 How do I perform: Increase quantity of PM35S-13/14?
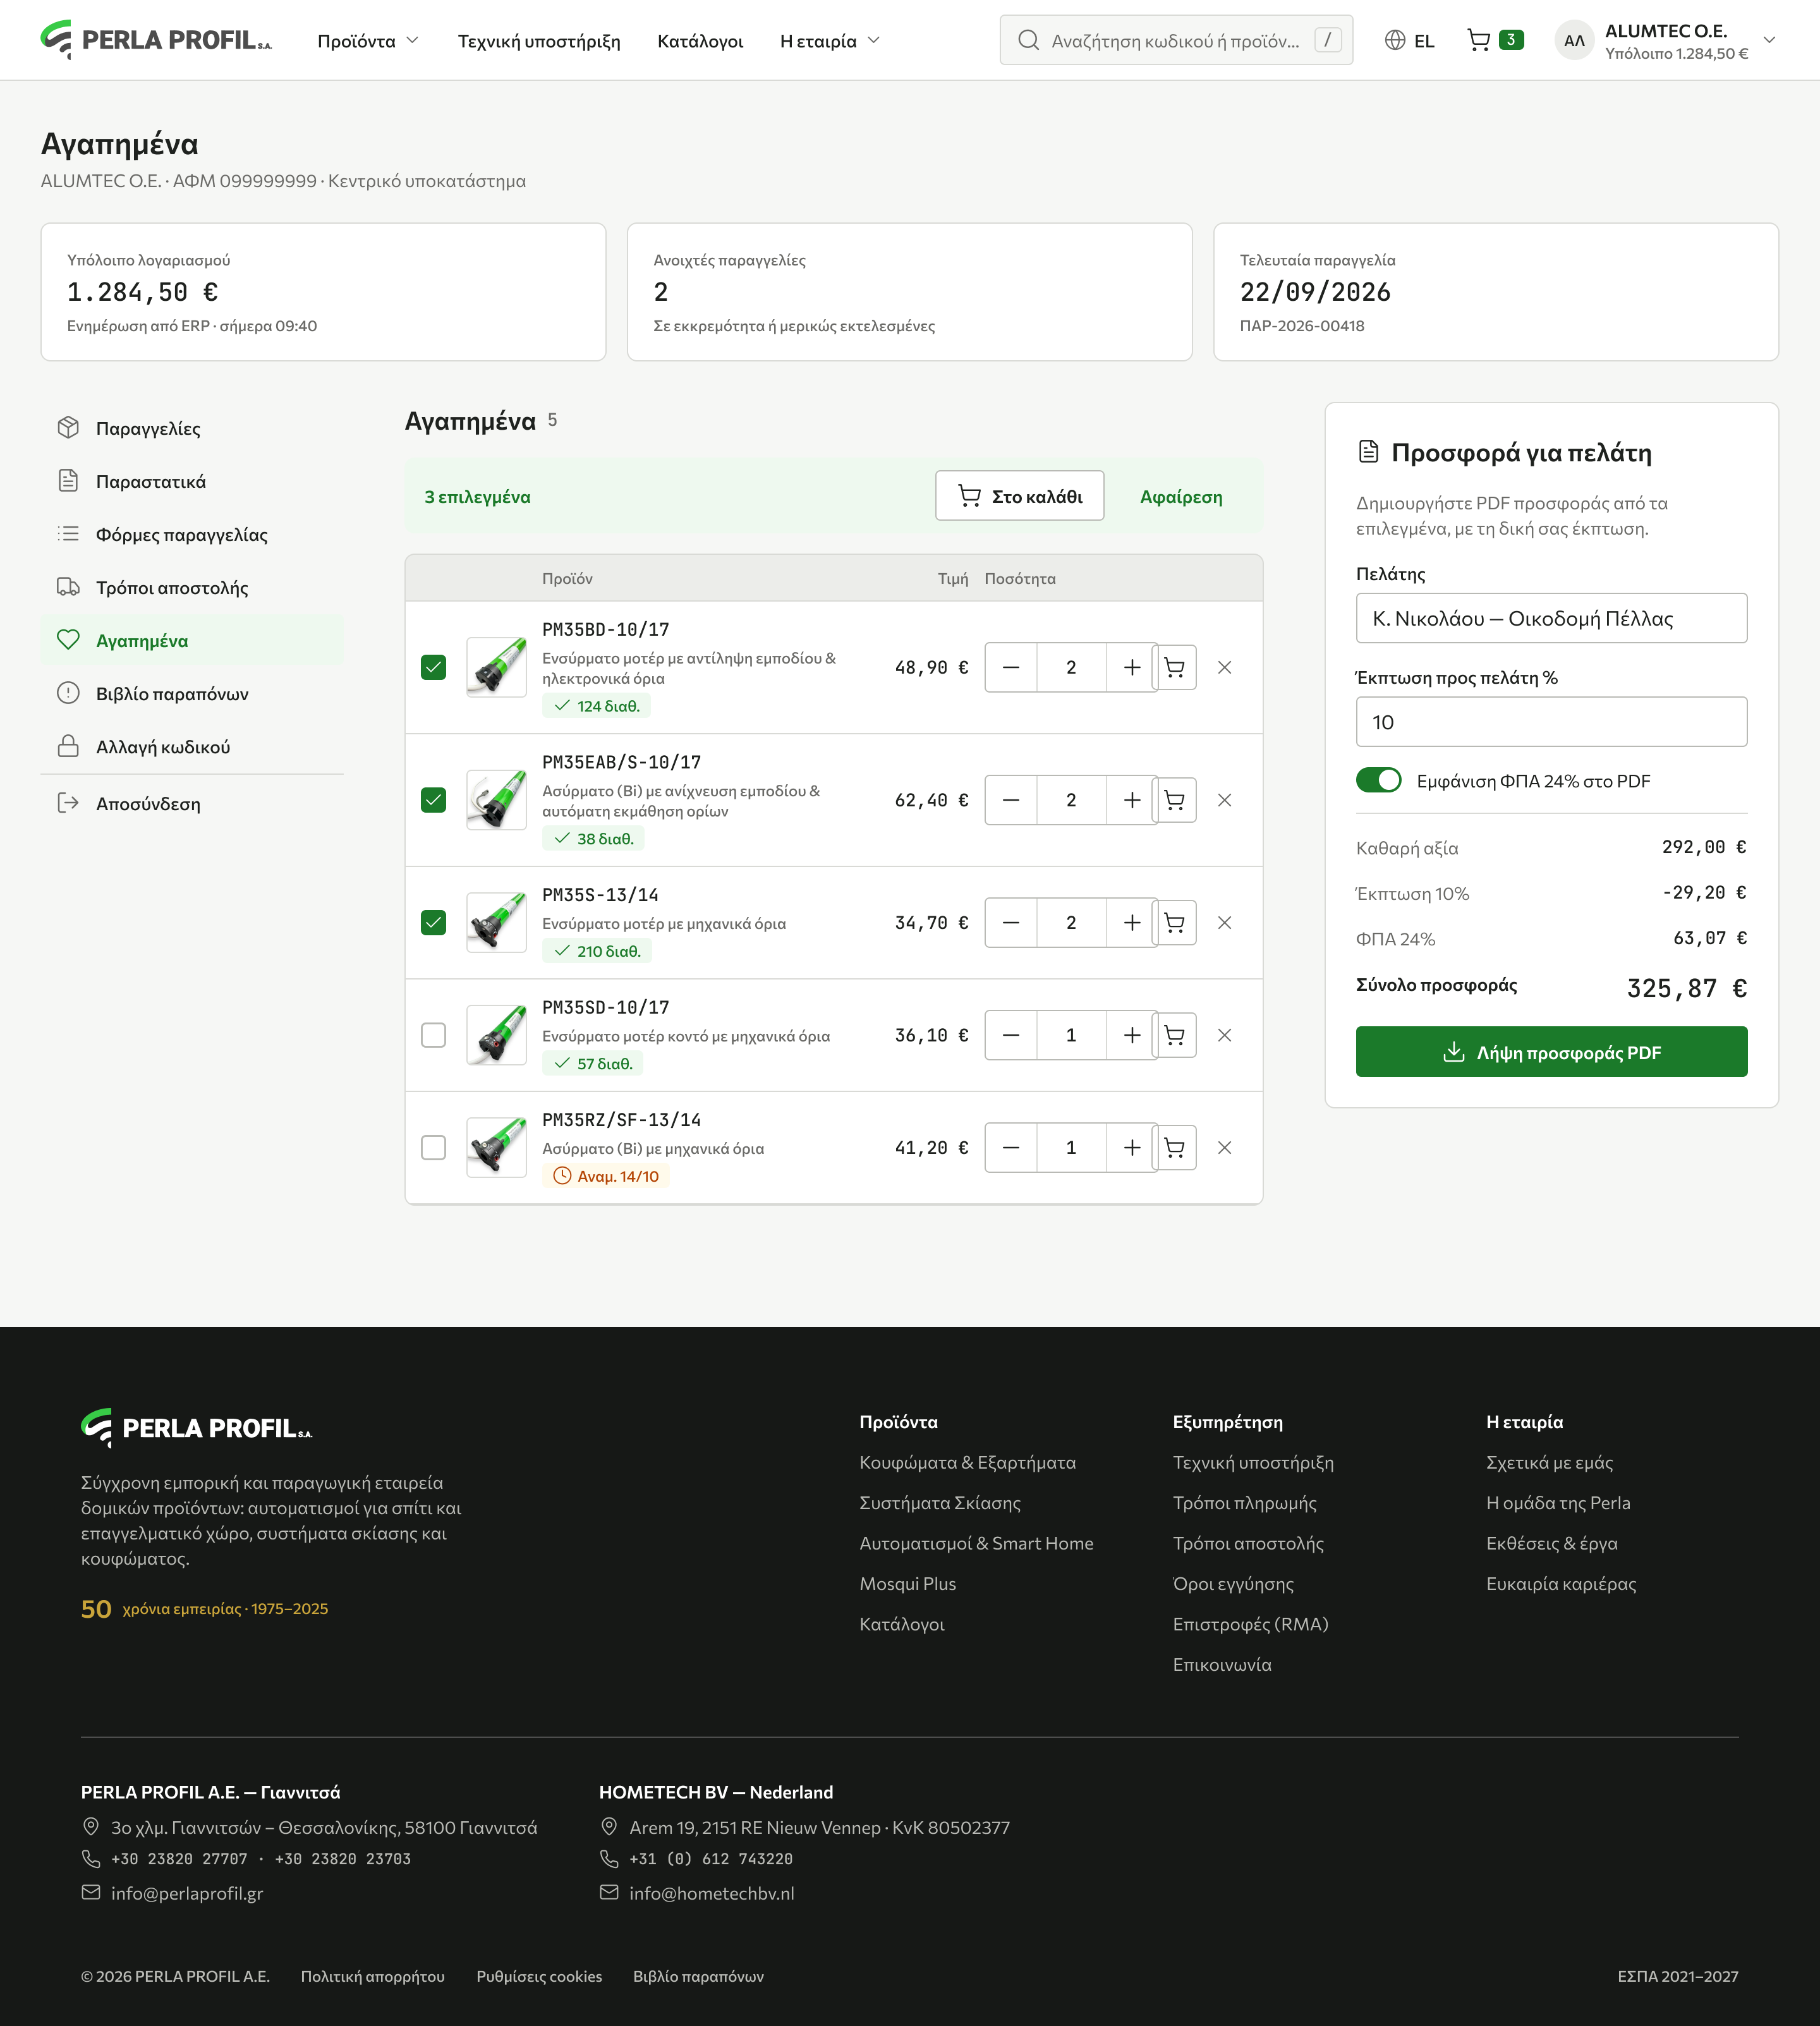(x=1132, y=922)
